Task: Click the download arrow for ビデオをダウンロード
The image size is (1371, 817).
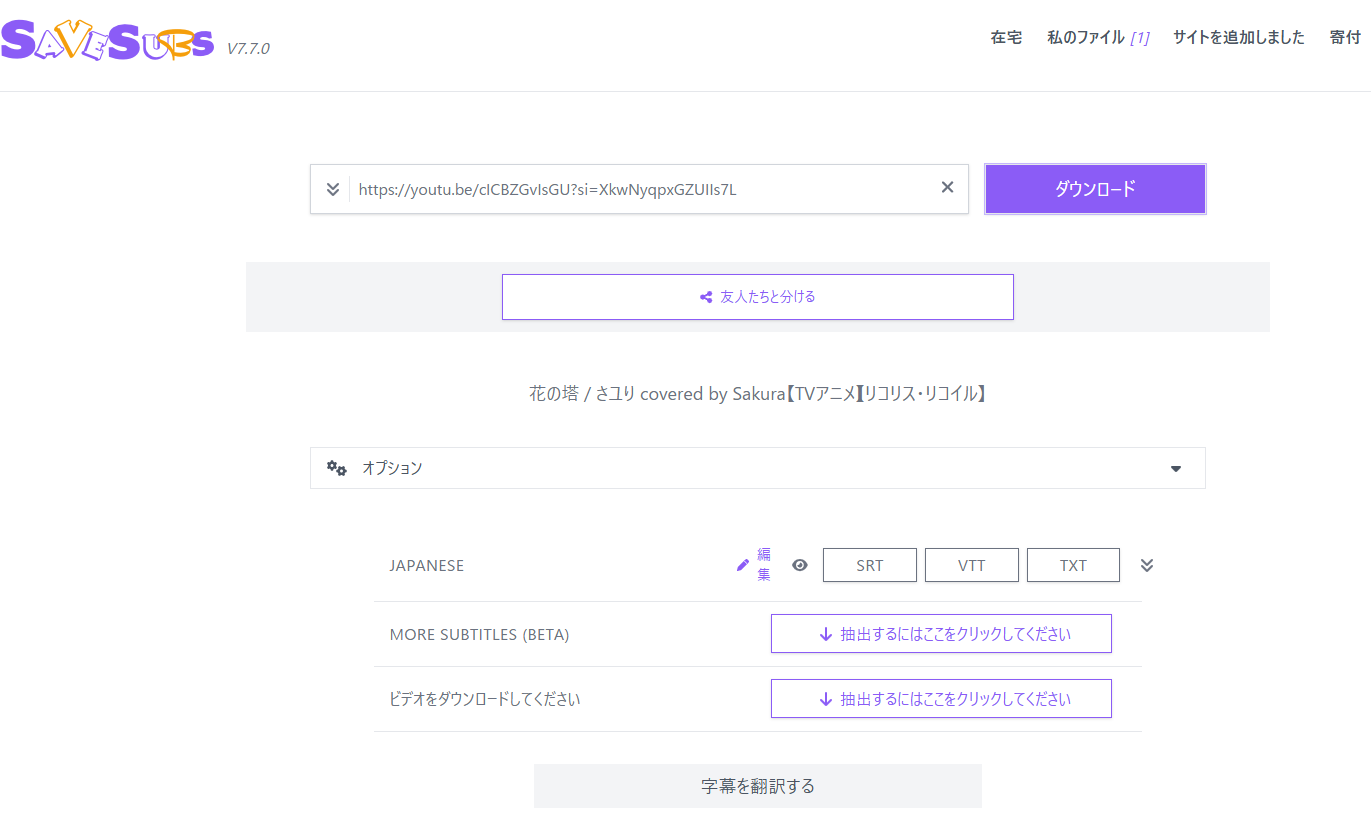Action: click(825, 698)
